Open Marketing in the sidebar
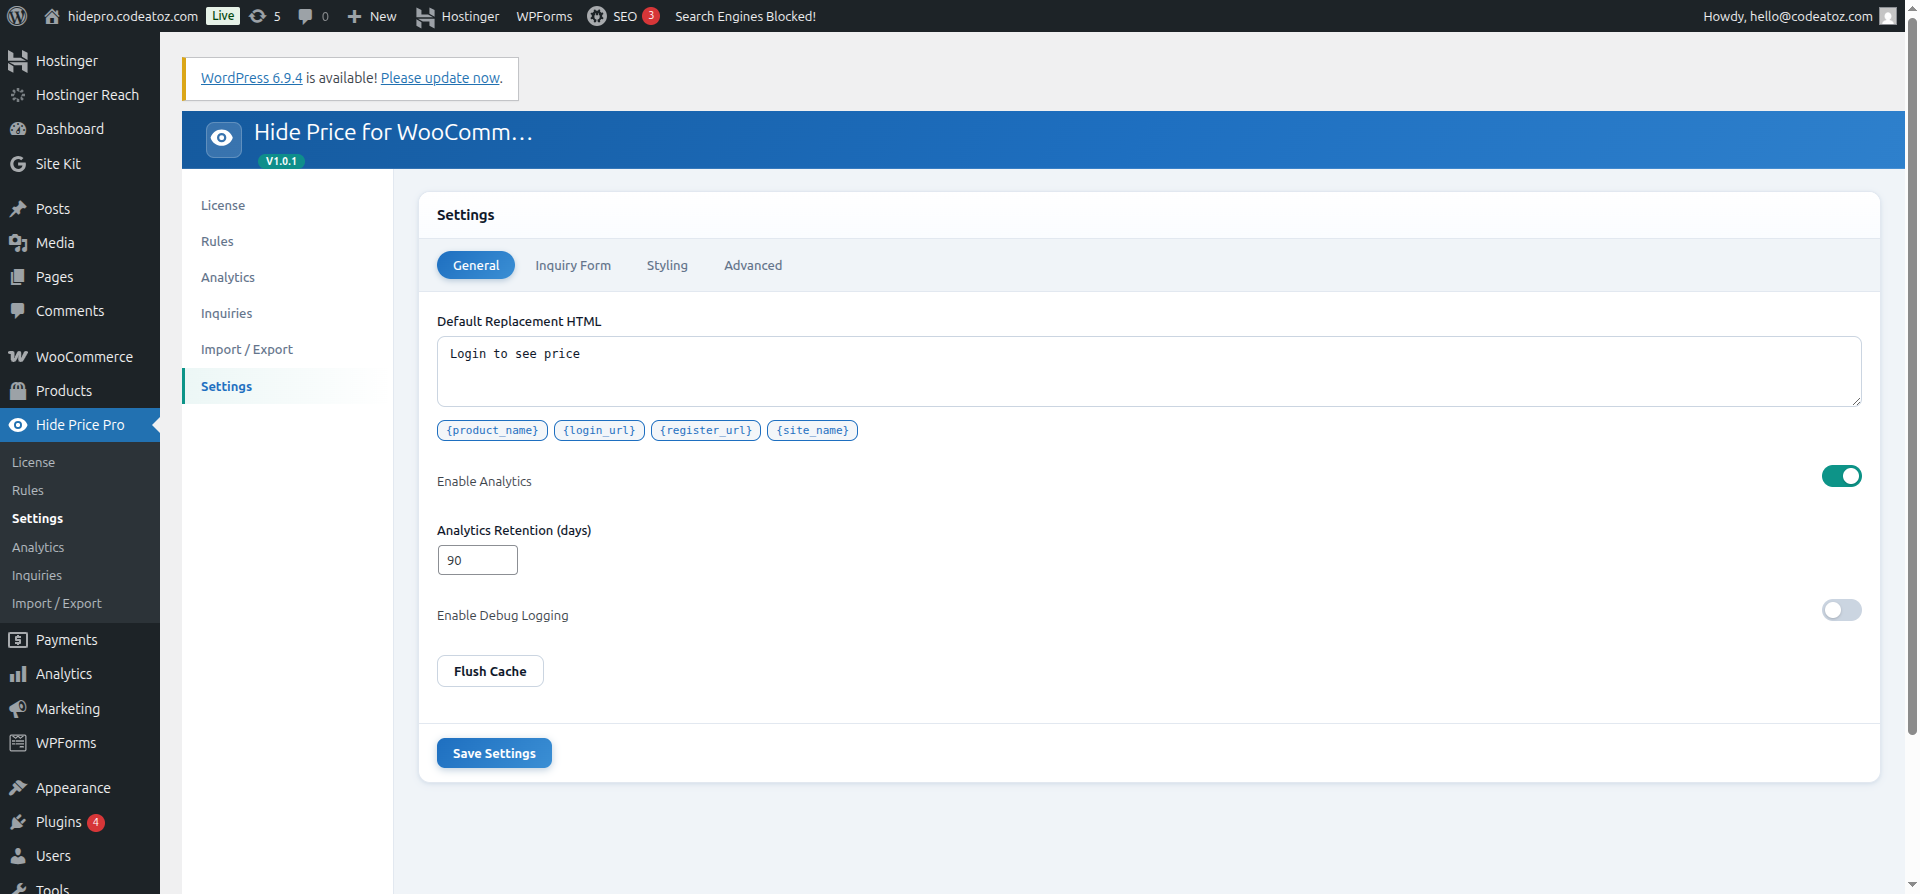Image resolution: width=1920 pixels, height=894 pixels. 80,709
